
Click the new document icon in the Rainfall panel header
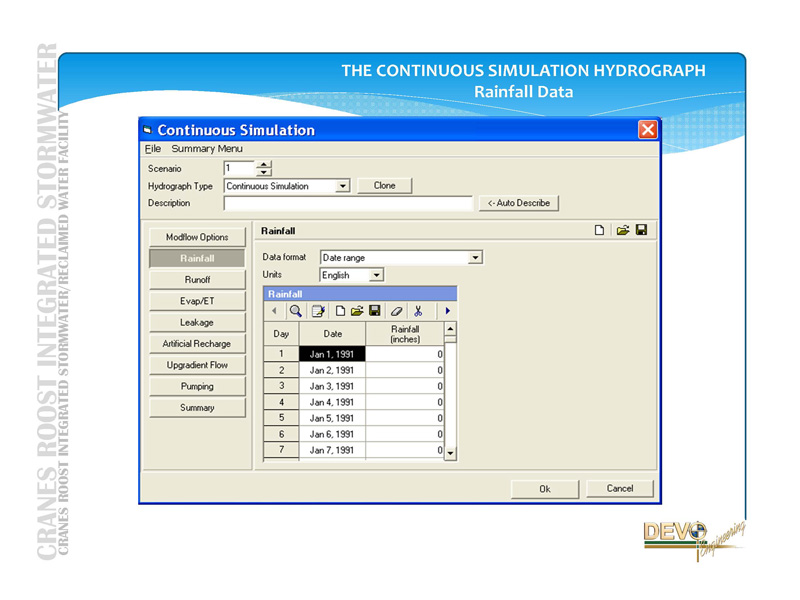click(600, 231)
